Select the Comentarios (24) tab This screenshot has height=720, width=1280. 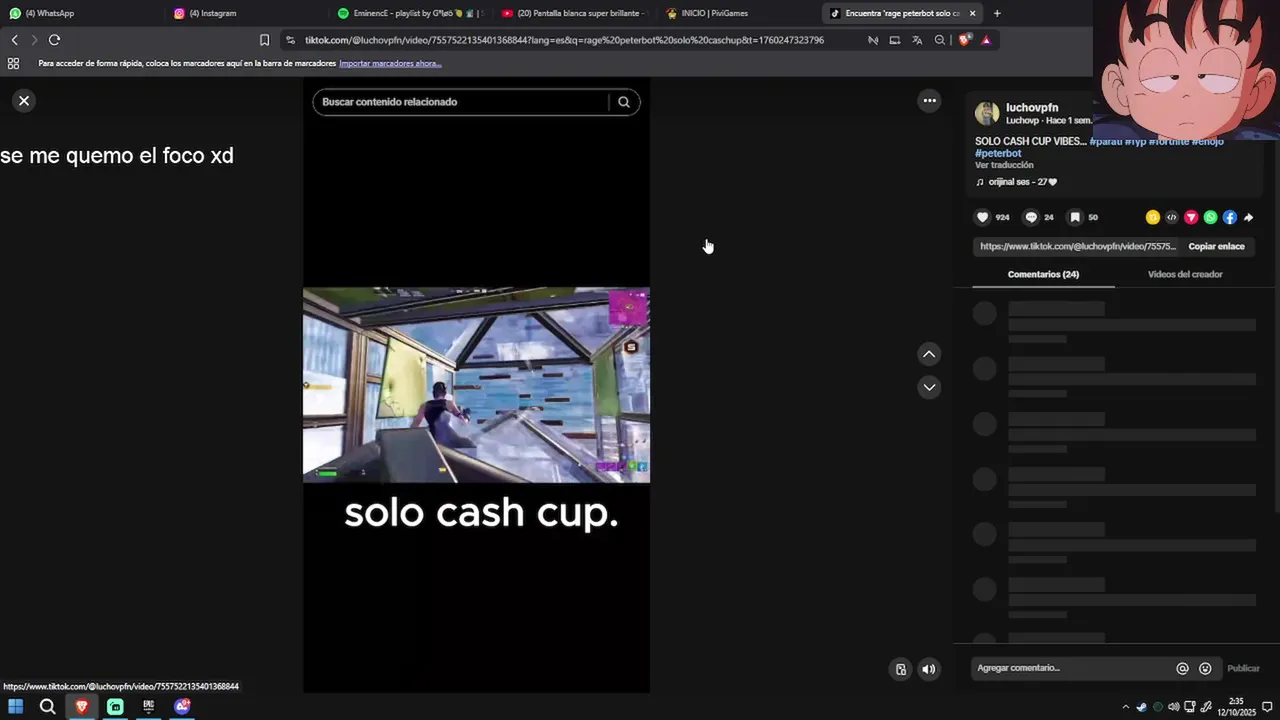(x=1043, y=274)
